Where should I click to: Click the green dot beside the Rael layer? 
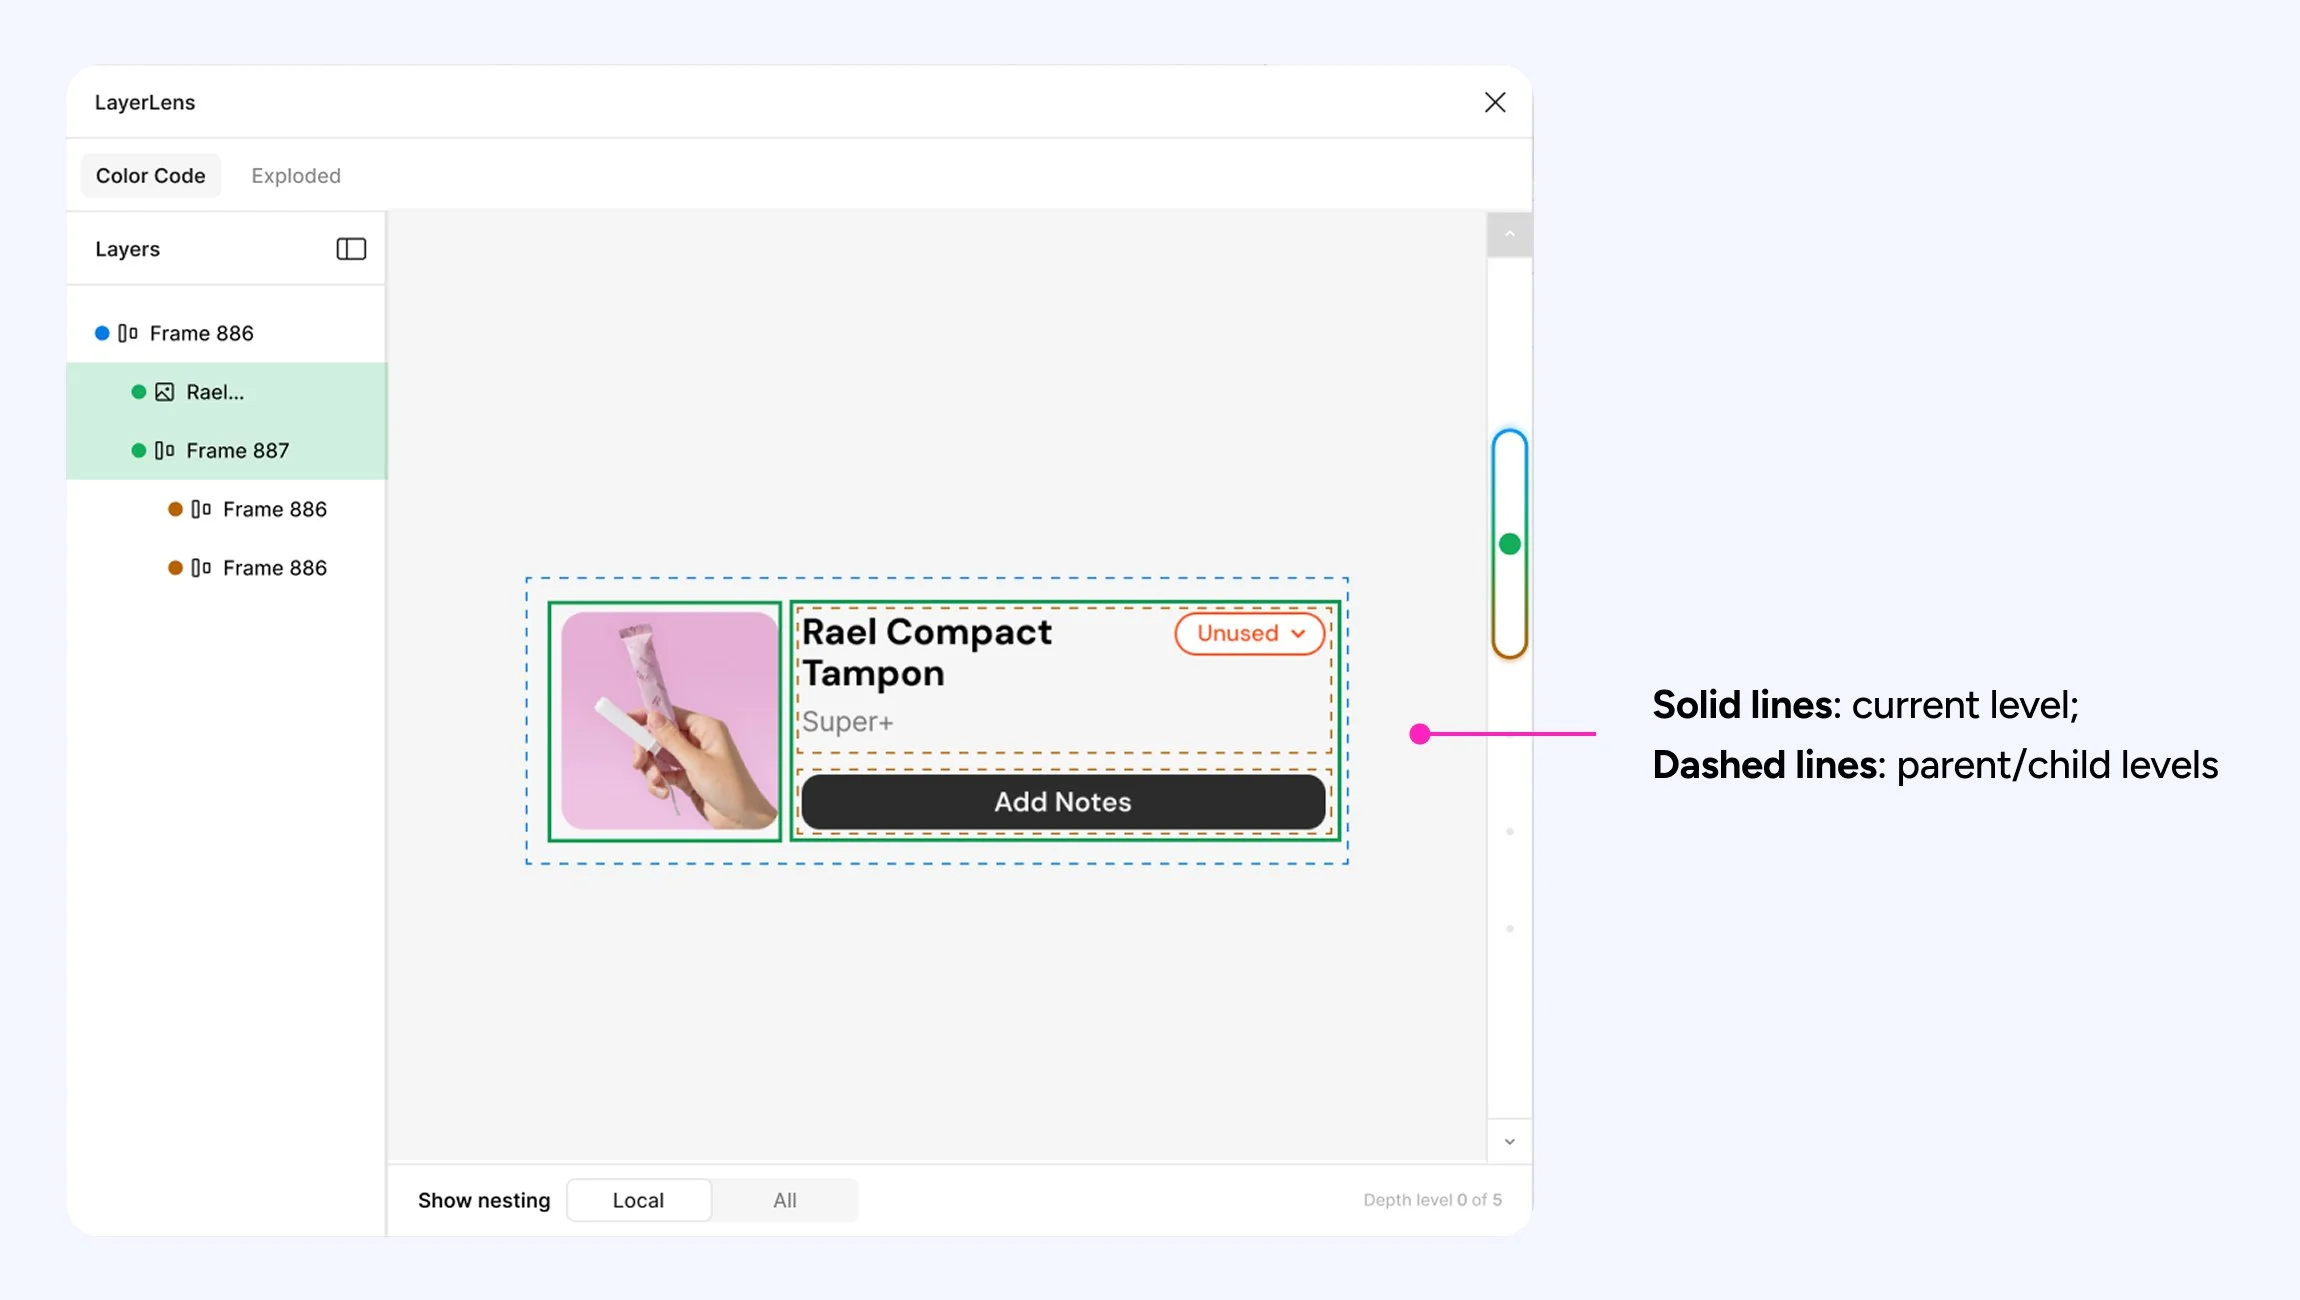pyautogui.click(x=139, y=392)
